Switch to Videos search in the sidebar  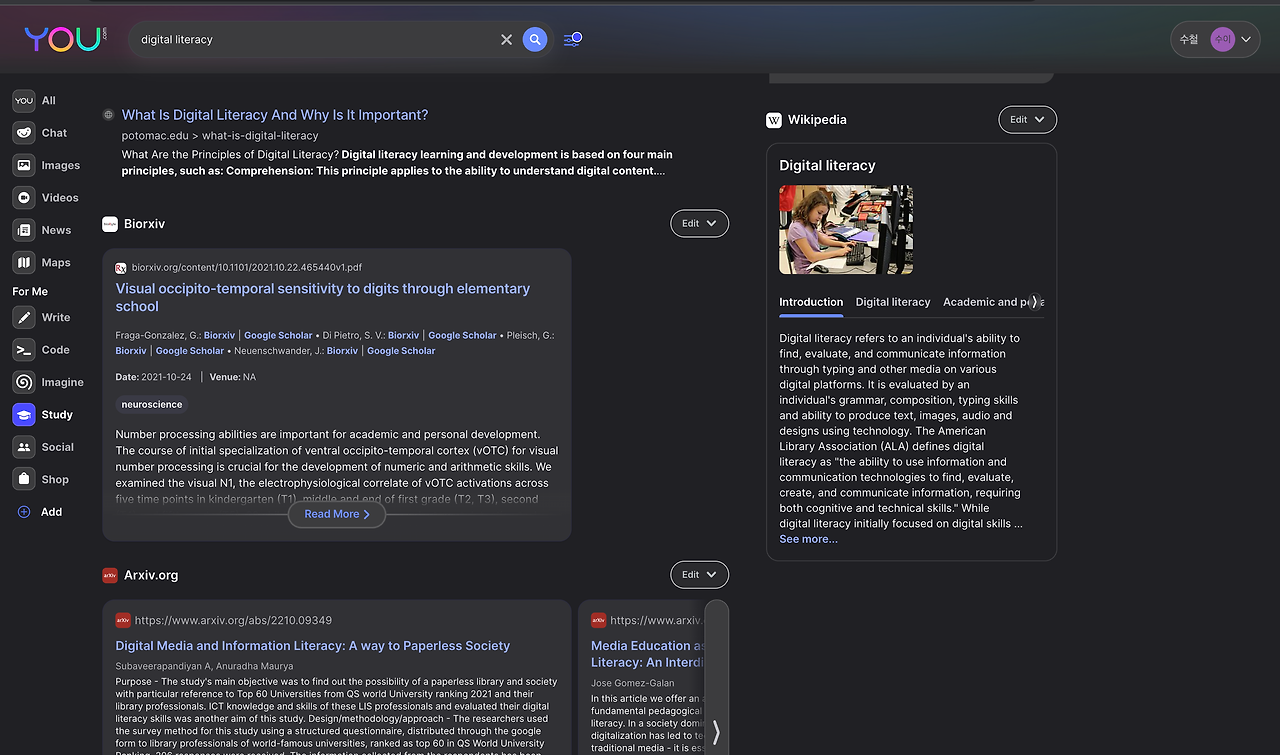point(46,198)
